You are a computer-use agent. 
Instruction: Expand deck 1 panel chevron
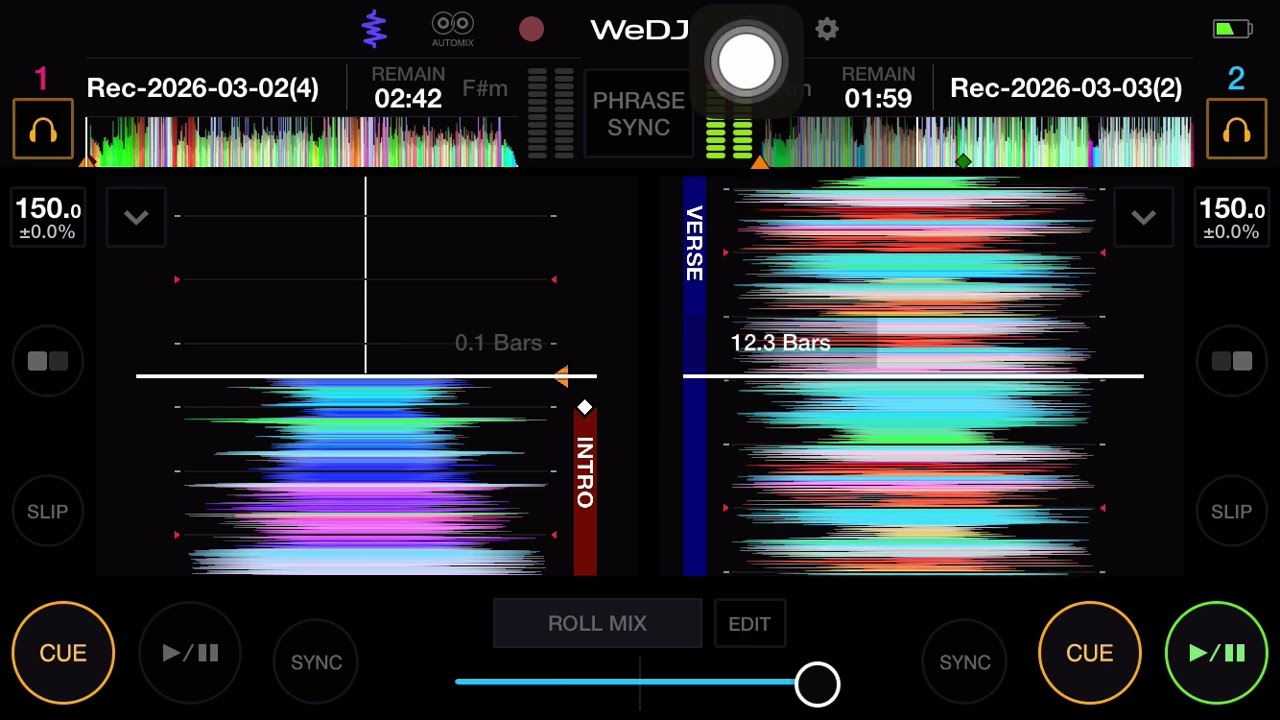(136, 217)
